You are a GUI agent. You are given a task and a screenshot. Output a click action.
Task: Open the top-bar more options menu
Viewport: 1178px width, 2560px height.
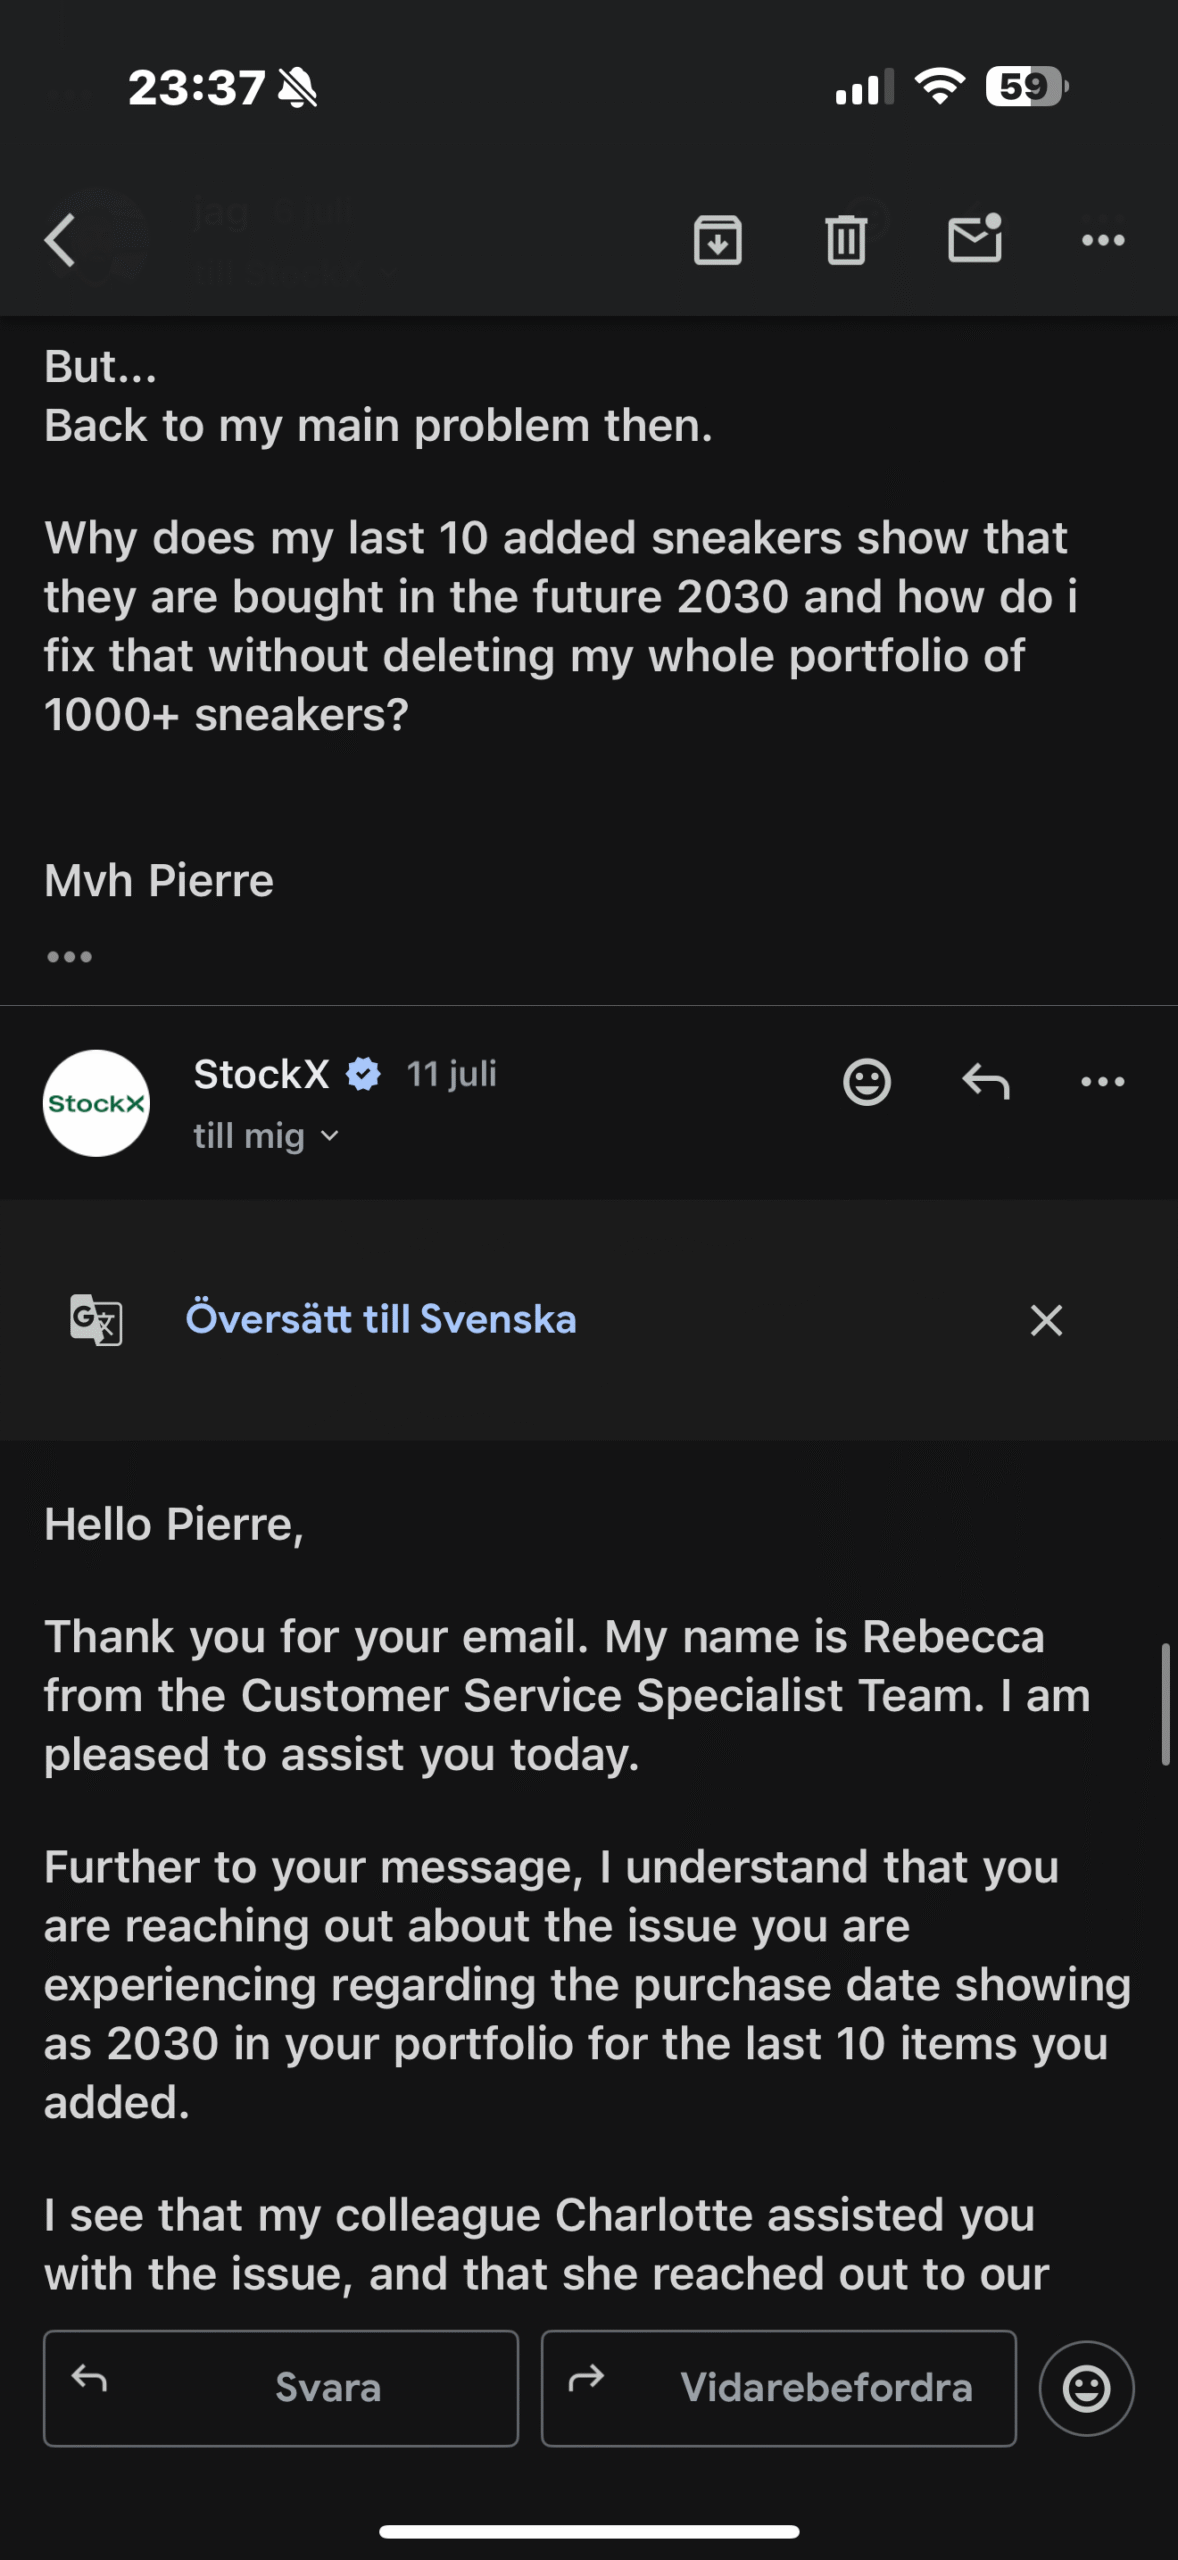coord(1103,240)
